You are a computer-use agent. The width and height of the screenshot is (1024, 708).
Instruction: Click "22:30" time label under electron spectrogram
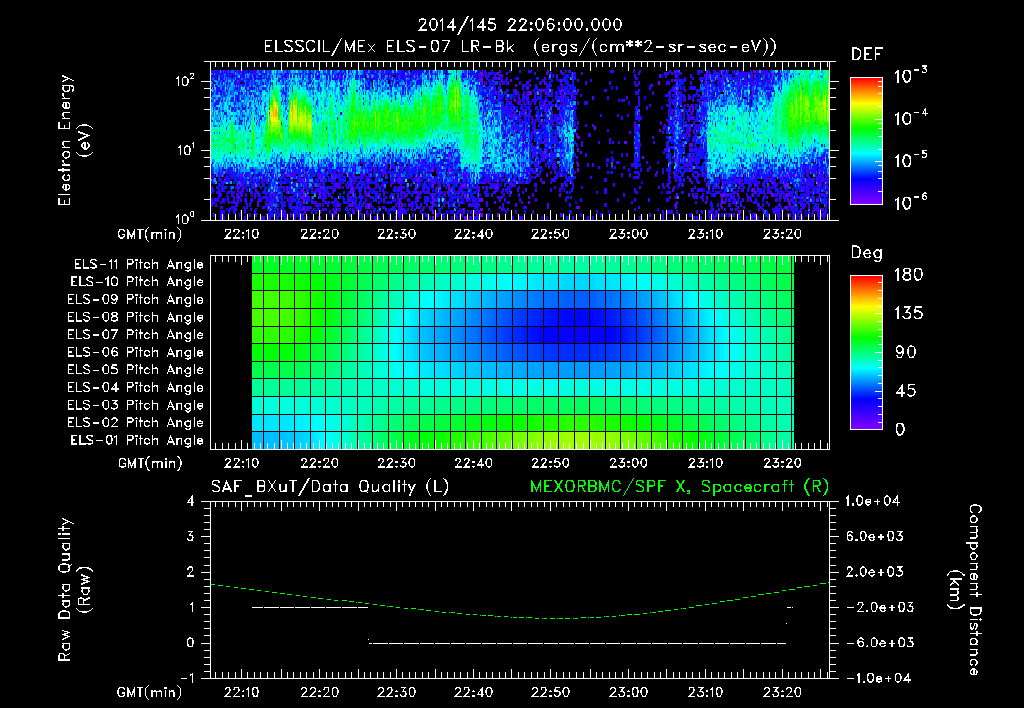396,234
